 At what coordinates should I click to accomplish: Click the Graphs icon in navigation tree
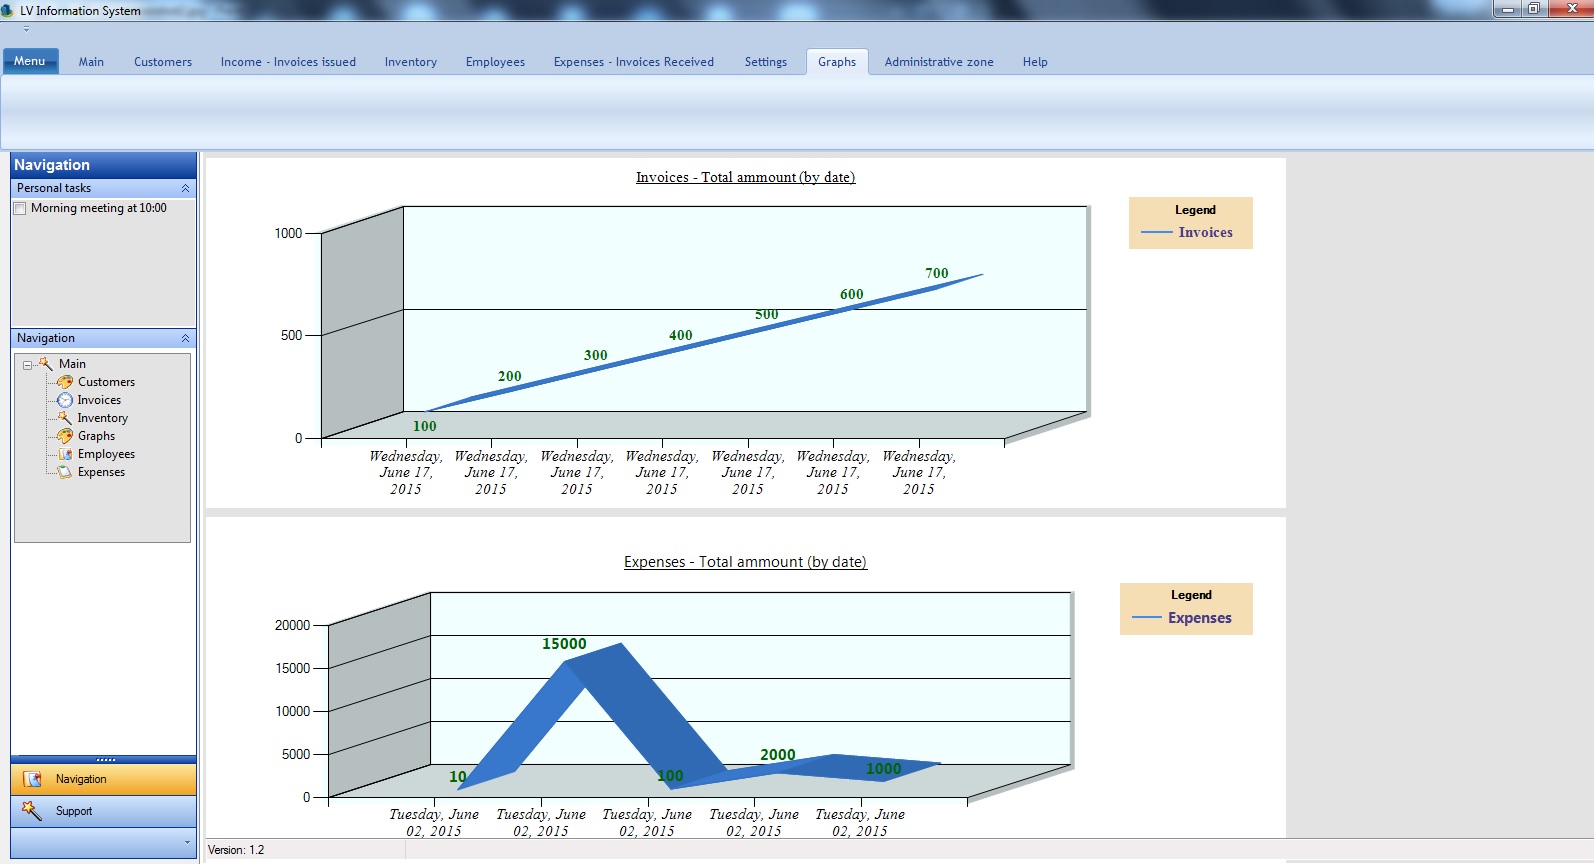tap(65, 436)
